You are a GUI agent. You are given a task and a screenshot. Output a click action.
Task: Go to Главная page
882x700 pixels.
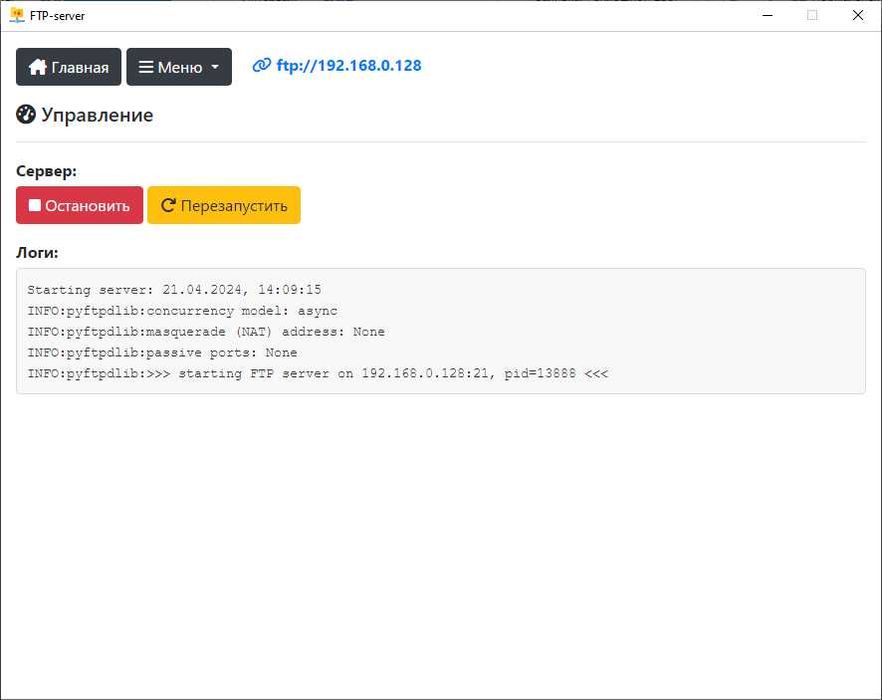click(80, 67)
